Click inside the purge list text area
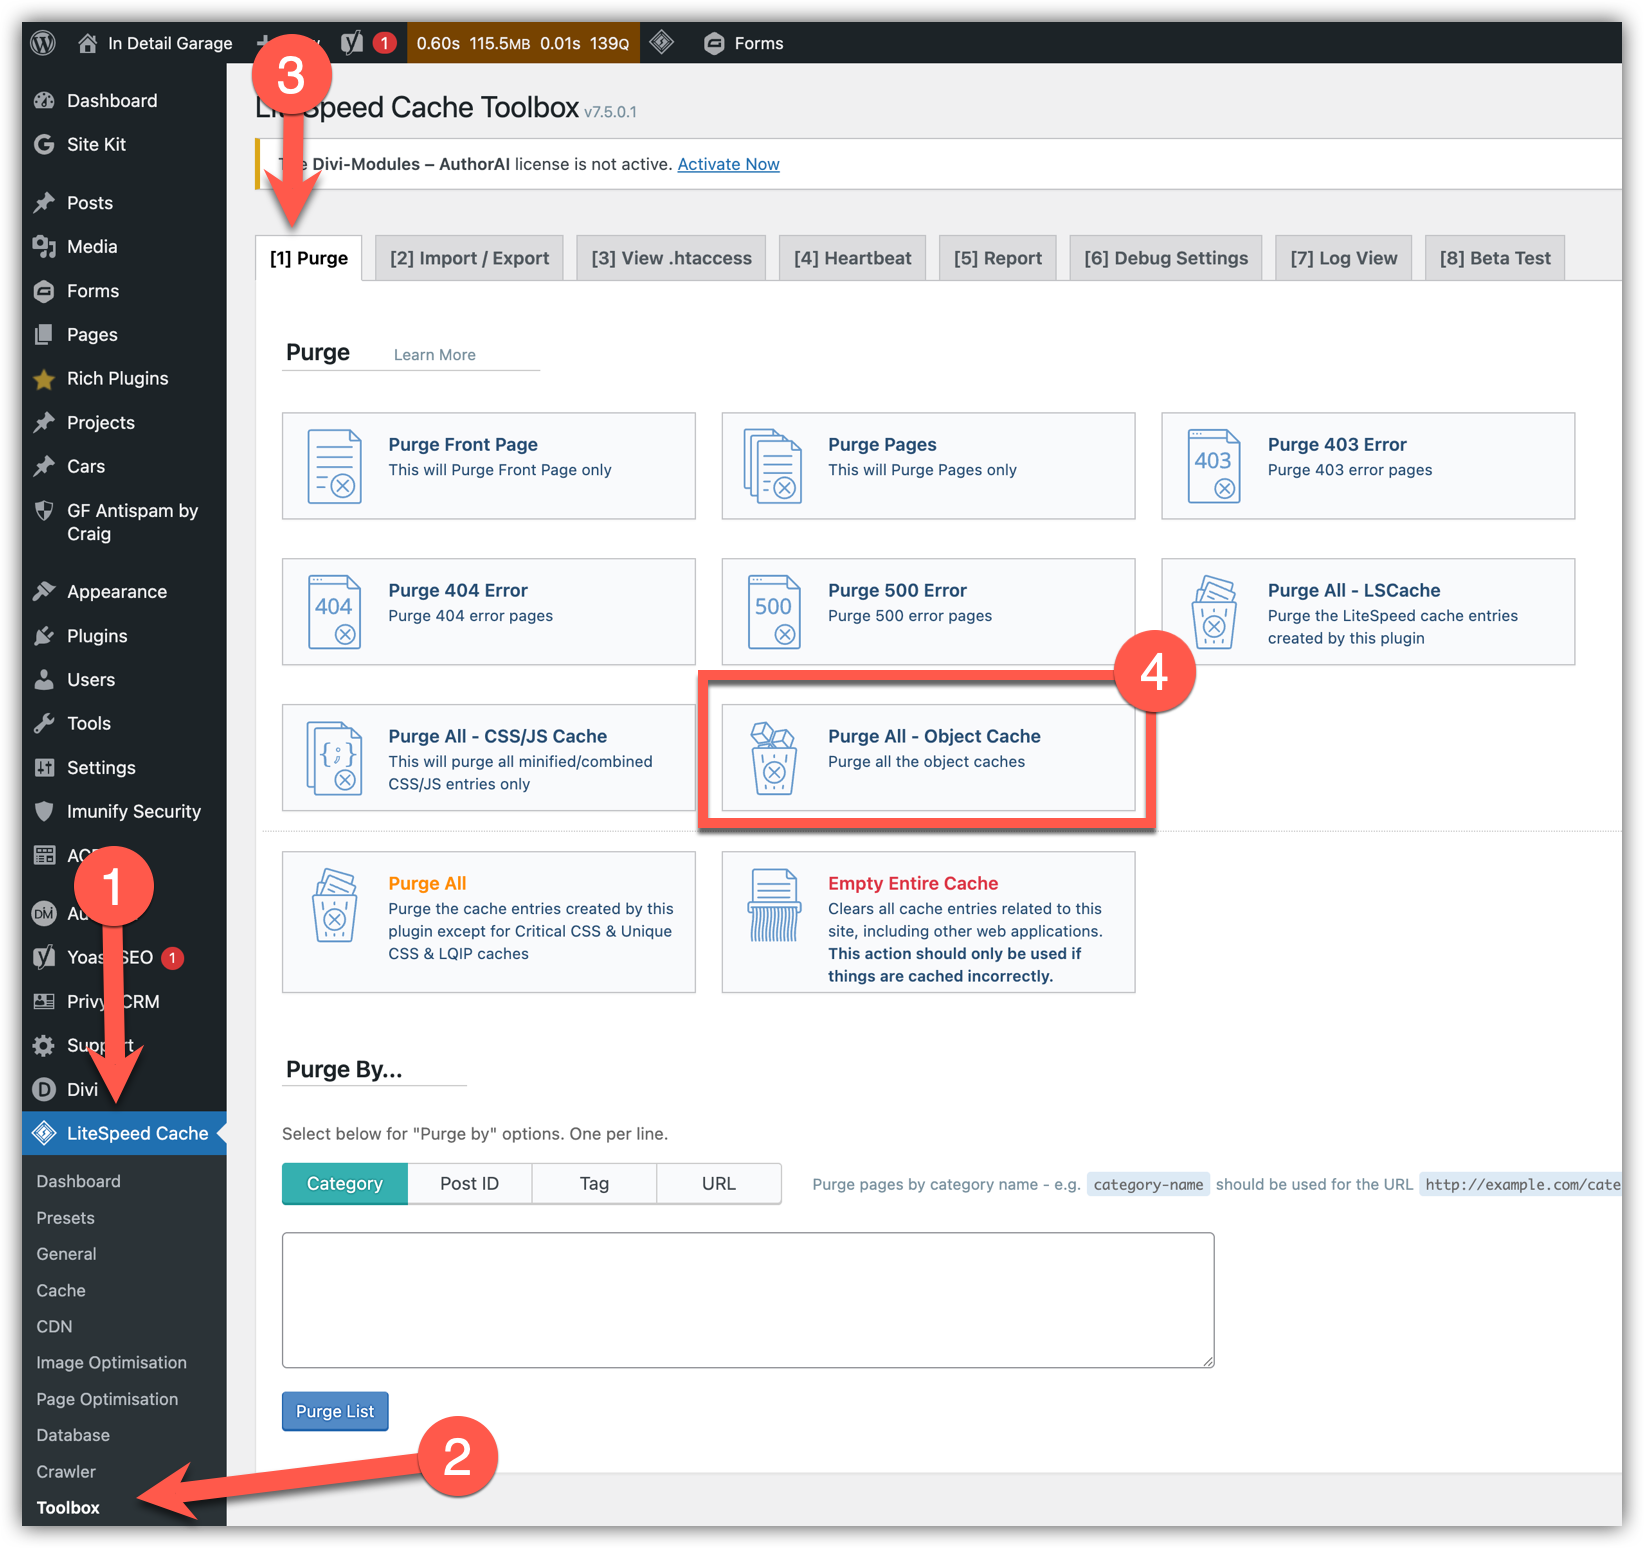The width and height of the screenshot is (1644, 1548). click(x=747, y=1300)
